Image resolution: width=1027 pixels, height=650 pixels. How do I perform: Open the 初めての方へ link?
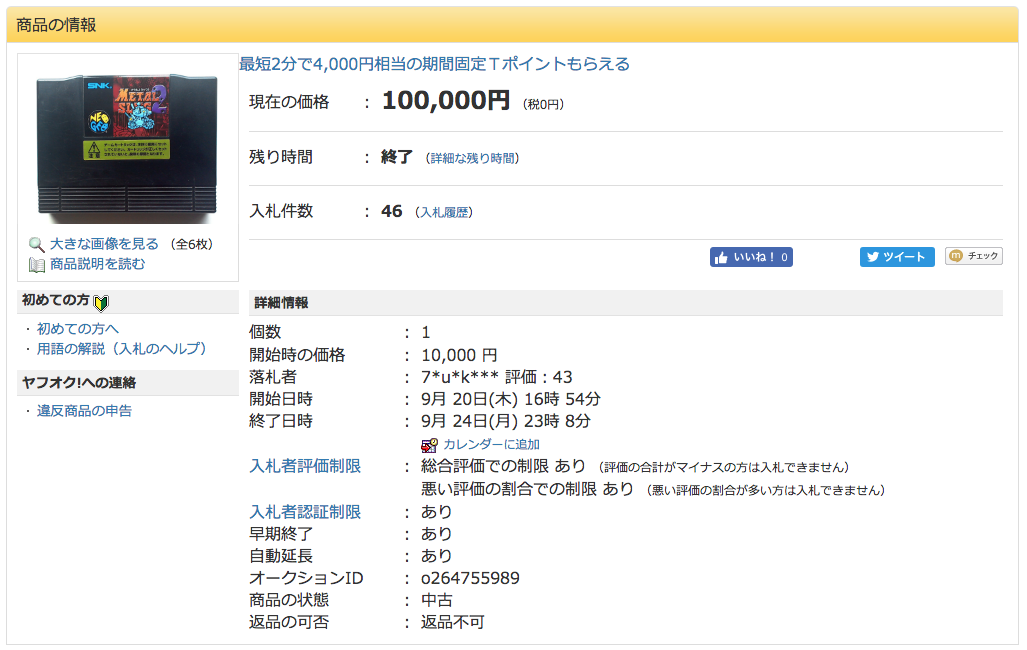77,329
